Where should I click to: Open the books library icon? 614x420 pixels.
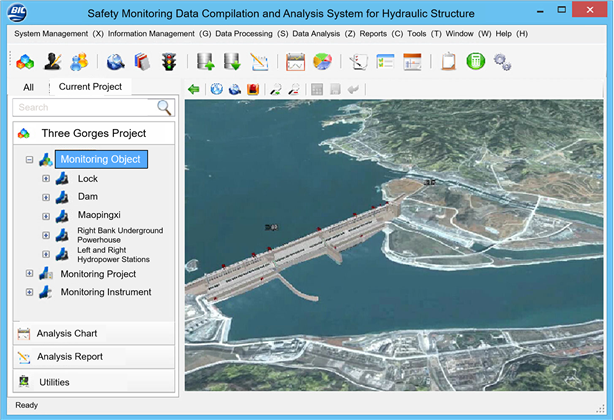pos(142,62)
